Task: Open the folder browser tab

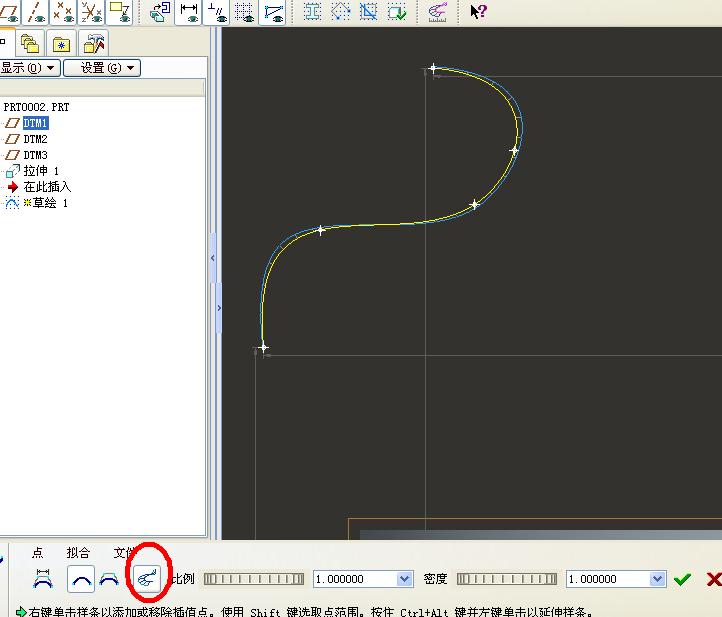Action: (x=30, y=44)
